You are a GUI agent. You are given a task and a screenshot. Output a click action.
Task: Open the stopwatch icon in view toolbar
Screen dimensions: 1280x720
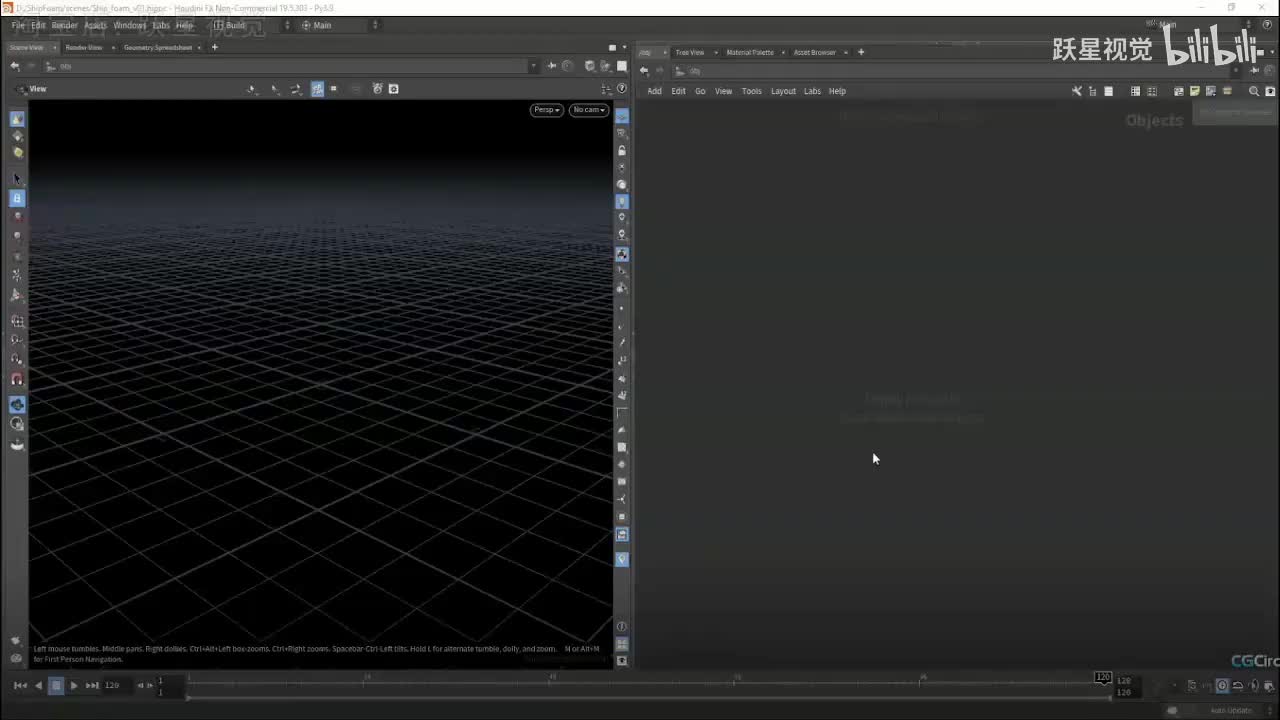(x=377, y=89)
